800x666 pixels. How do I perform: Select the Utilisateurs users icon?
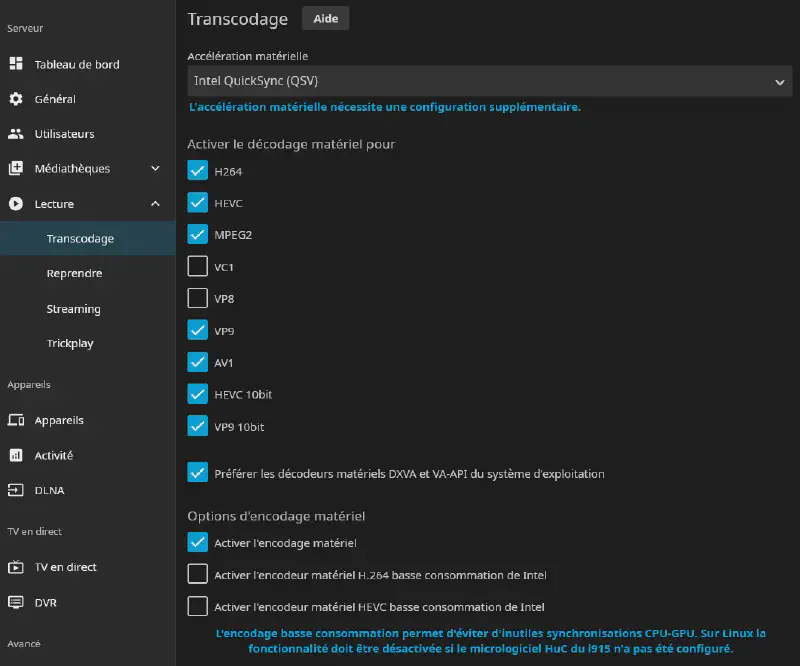(15, 133)
